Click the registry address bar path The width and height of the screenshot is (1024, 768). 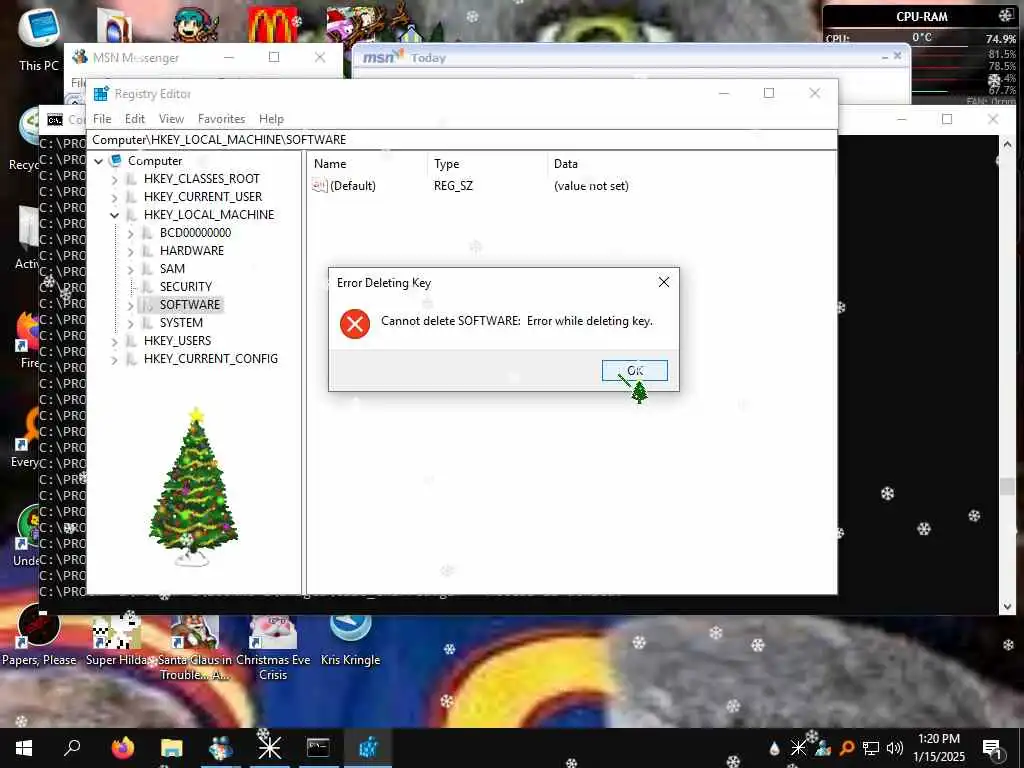[463, 140]
